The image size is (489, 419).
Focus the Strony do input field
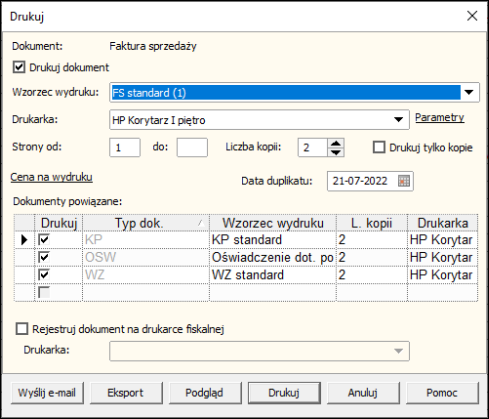(x=192, y=147)
